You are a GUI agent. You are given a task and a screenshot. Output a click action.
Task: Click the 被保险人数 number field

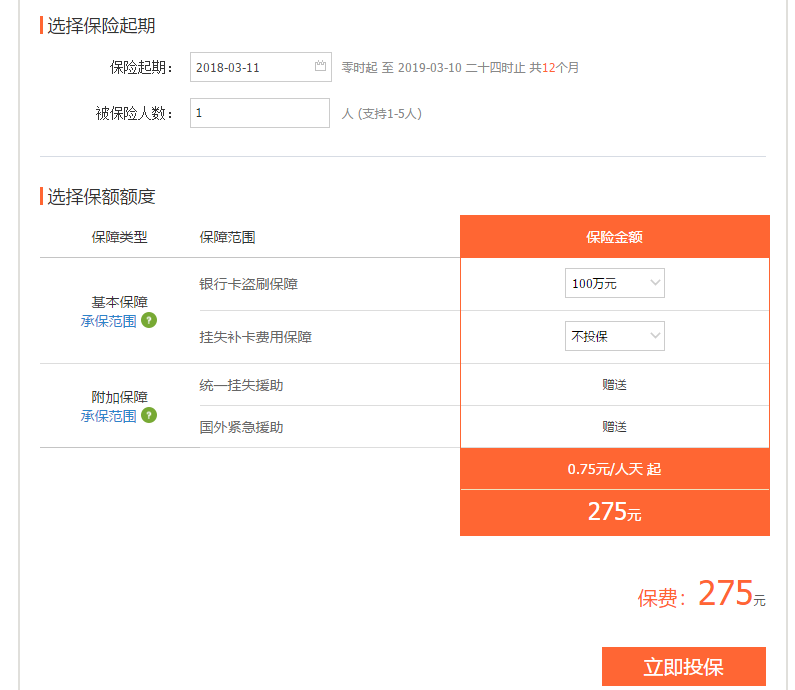(259, 113)
